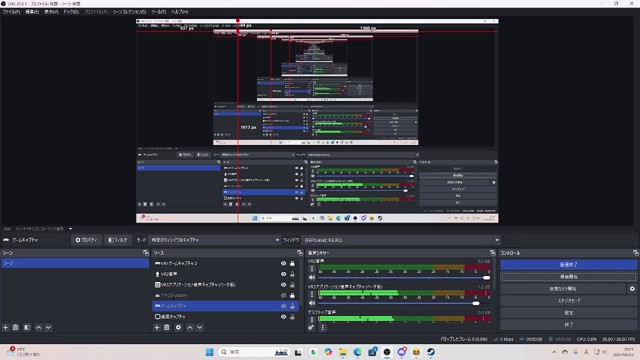Hide the 画面キャプチャ source with eye icon
The image size is (640, 360).
[x=283, y=317]
